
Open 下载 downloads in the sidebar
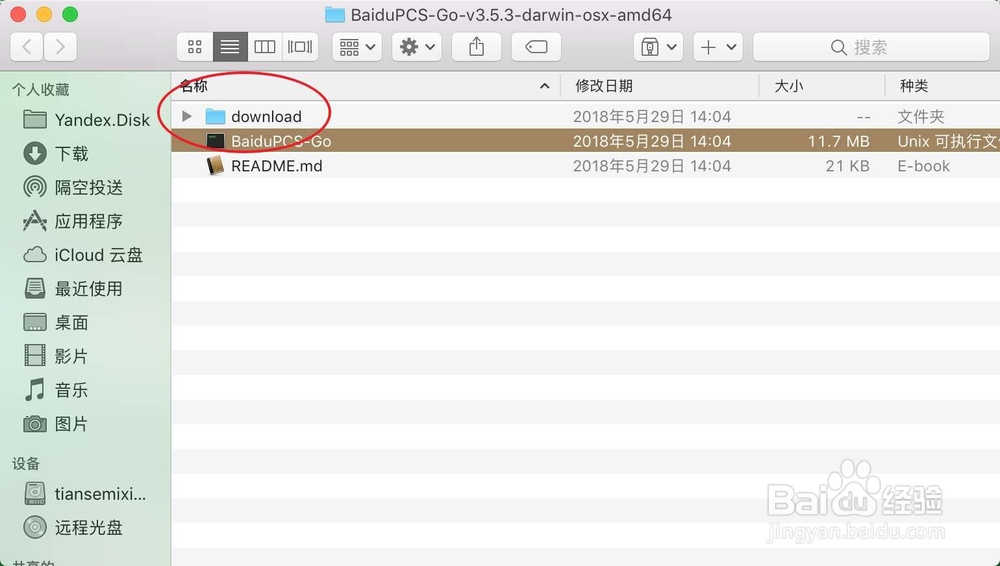56,154
